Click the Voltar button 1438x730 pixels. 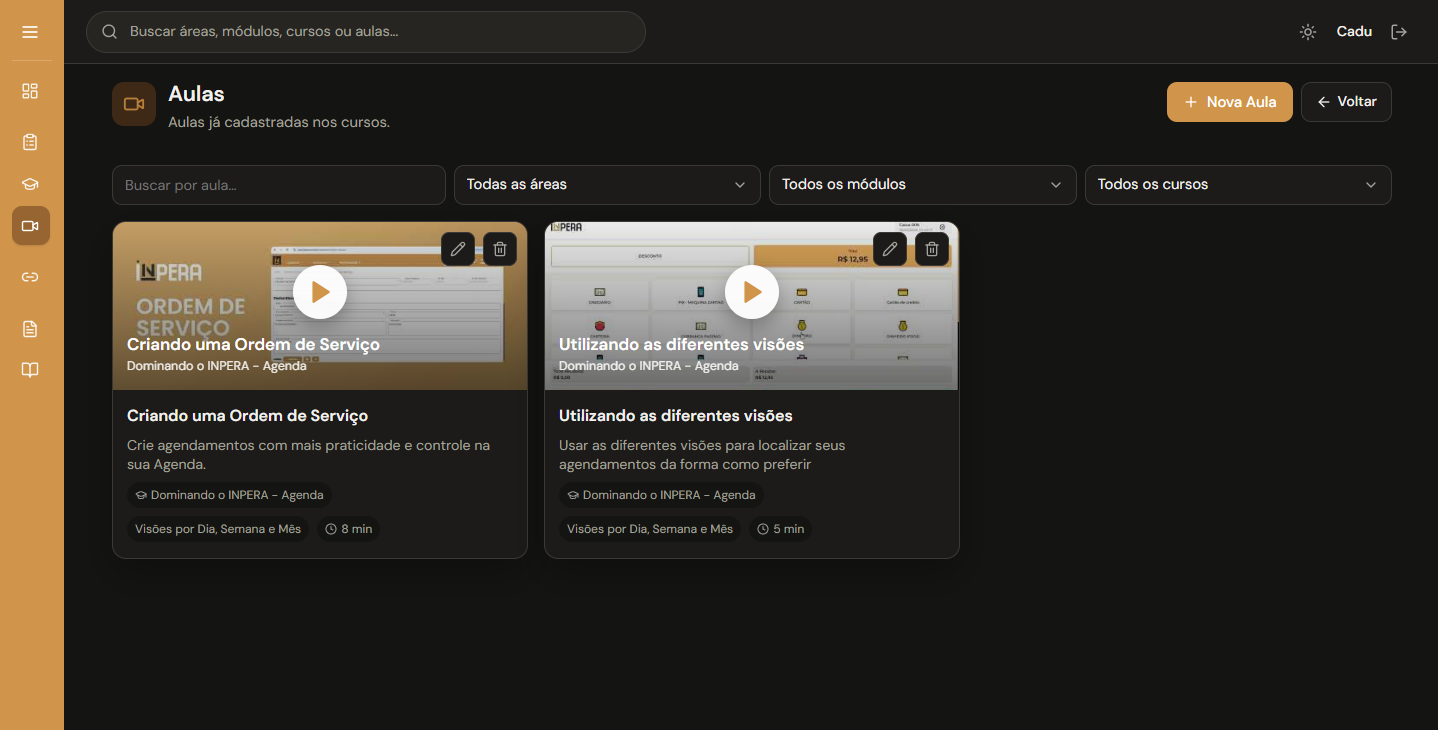1346,102
